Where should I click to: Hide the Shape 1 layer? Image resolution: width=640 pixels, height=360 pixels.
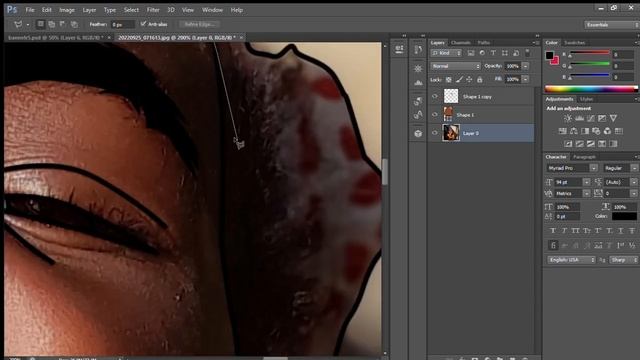click(x=435, y=115)
